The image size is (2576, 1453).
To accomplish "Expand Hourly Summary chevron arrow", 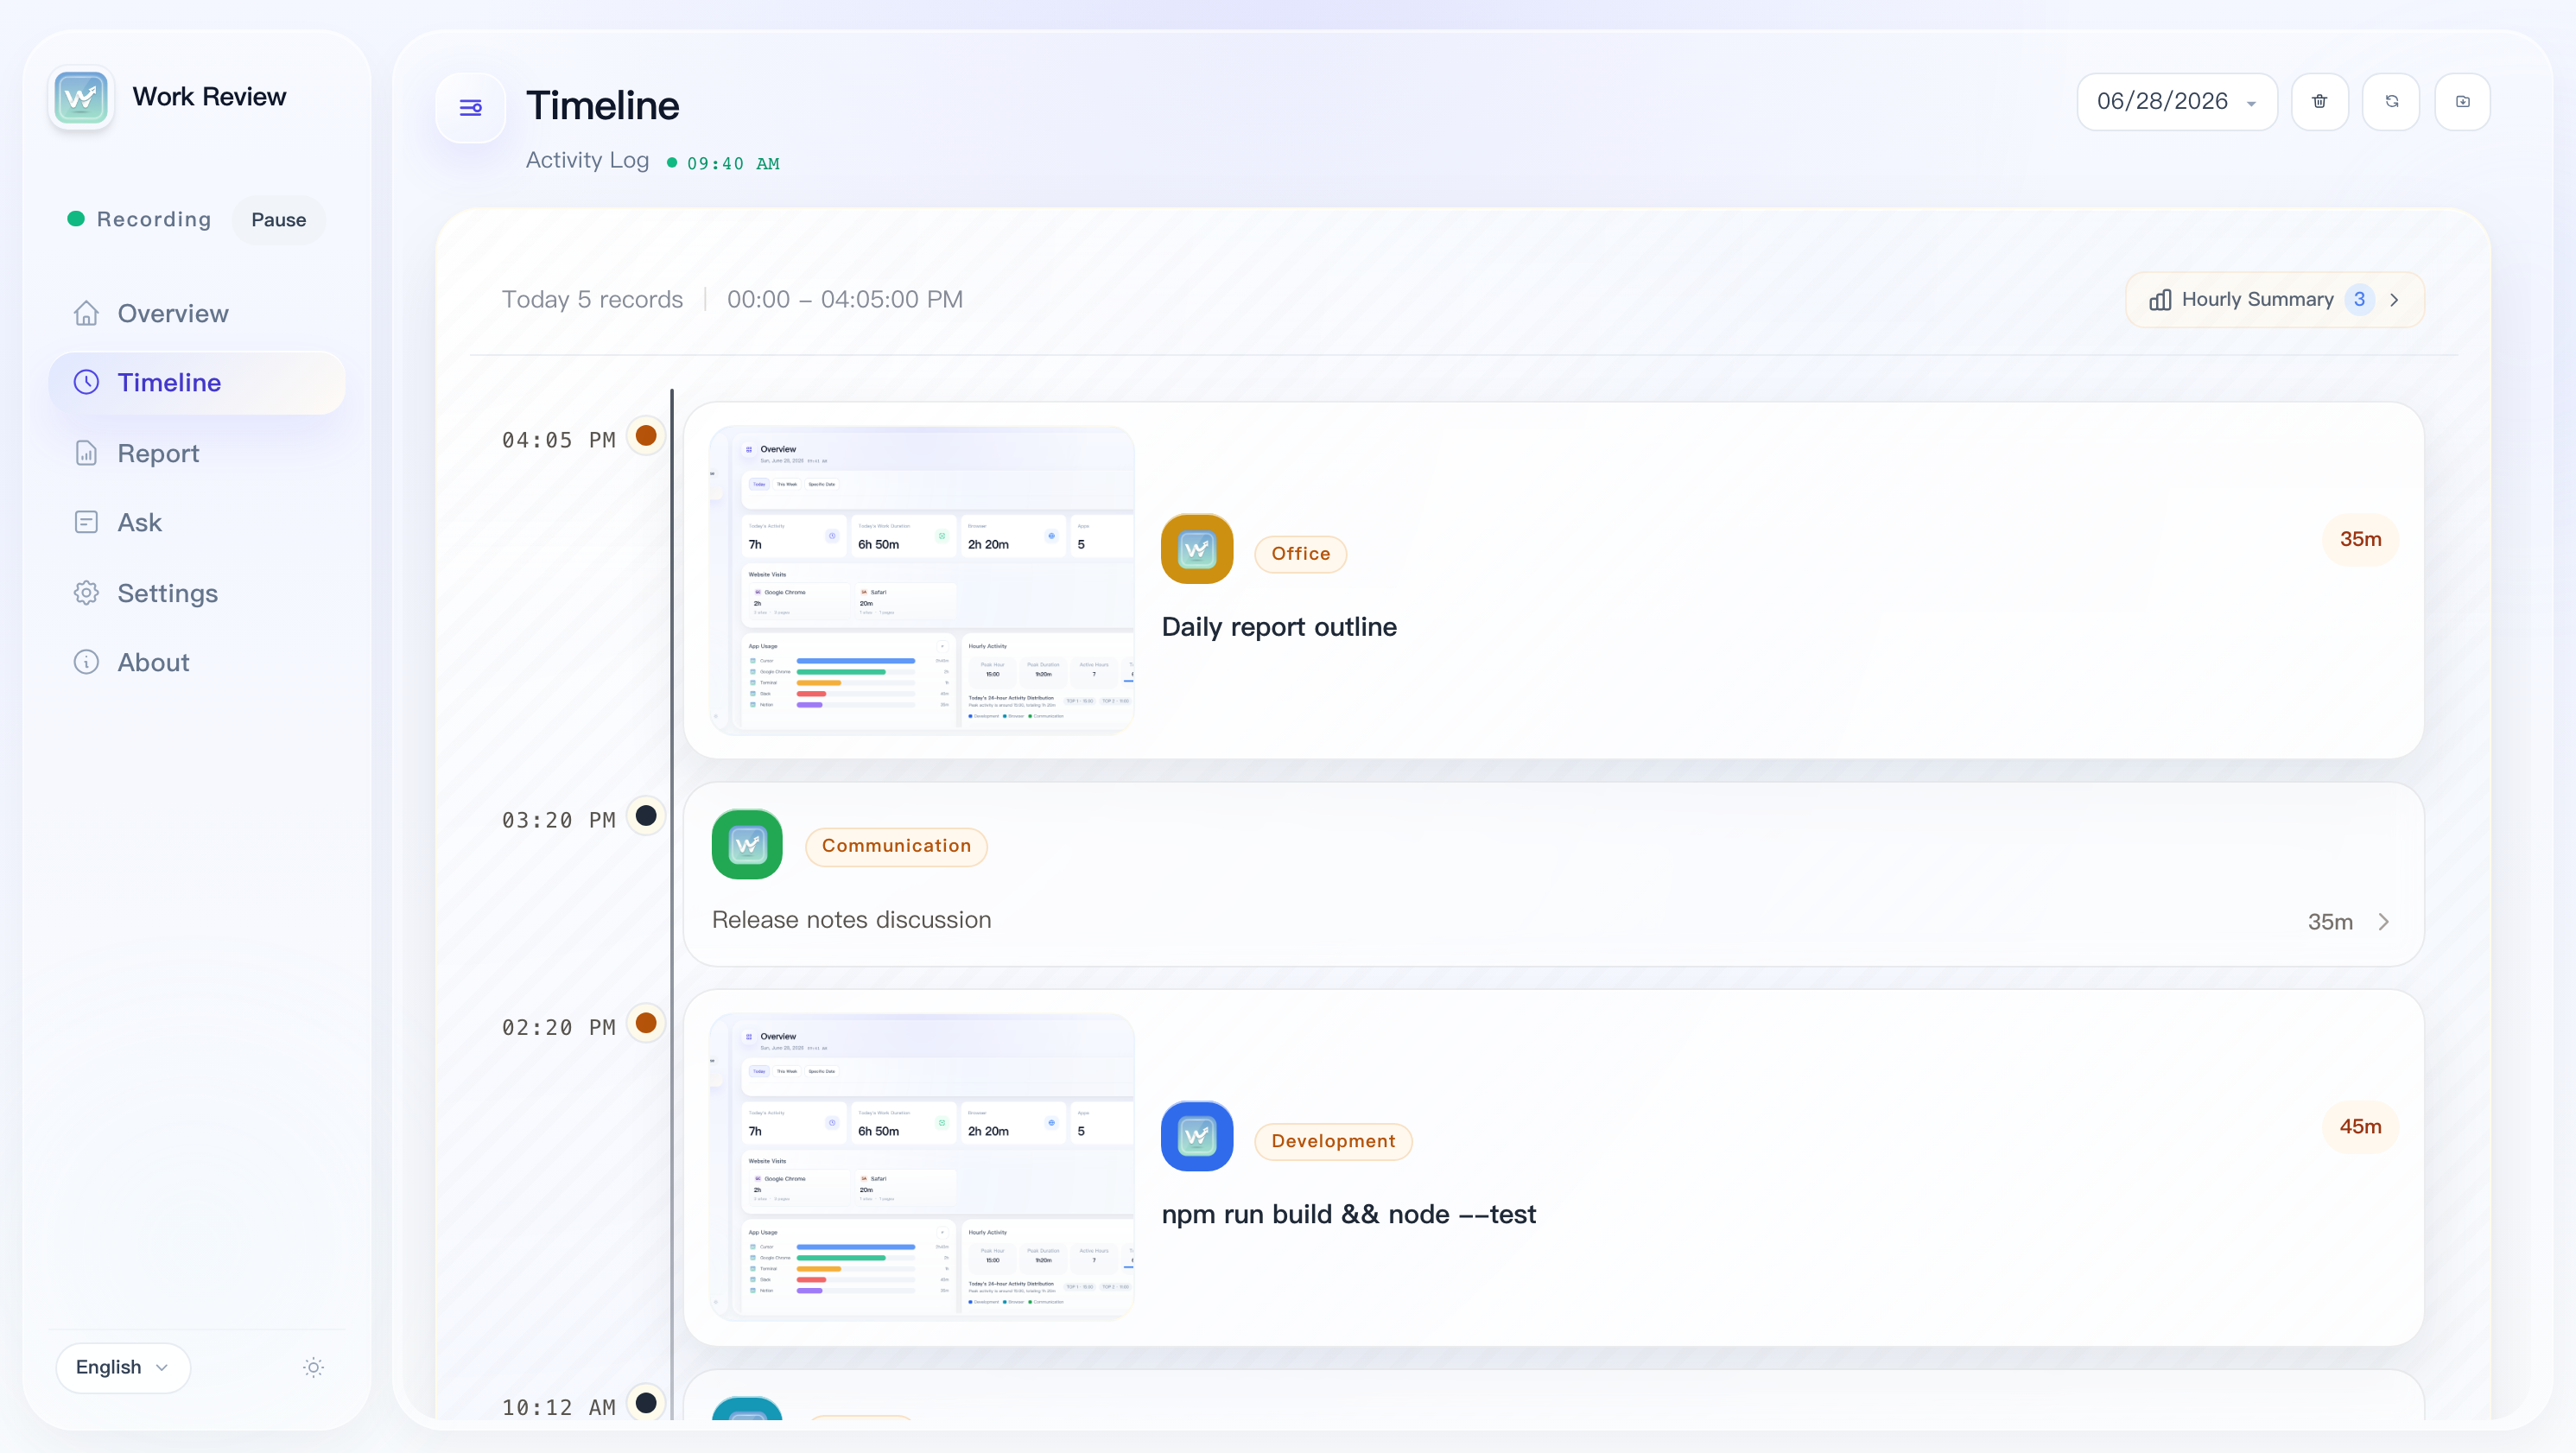I will click(2394, 300).
